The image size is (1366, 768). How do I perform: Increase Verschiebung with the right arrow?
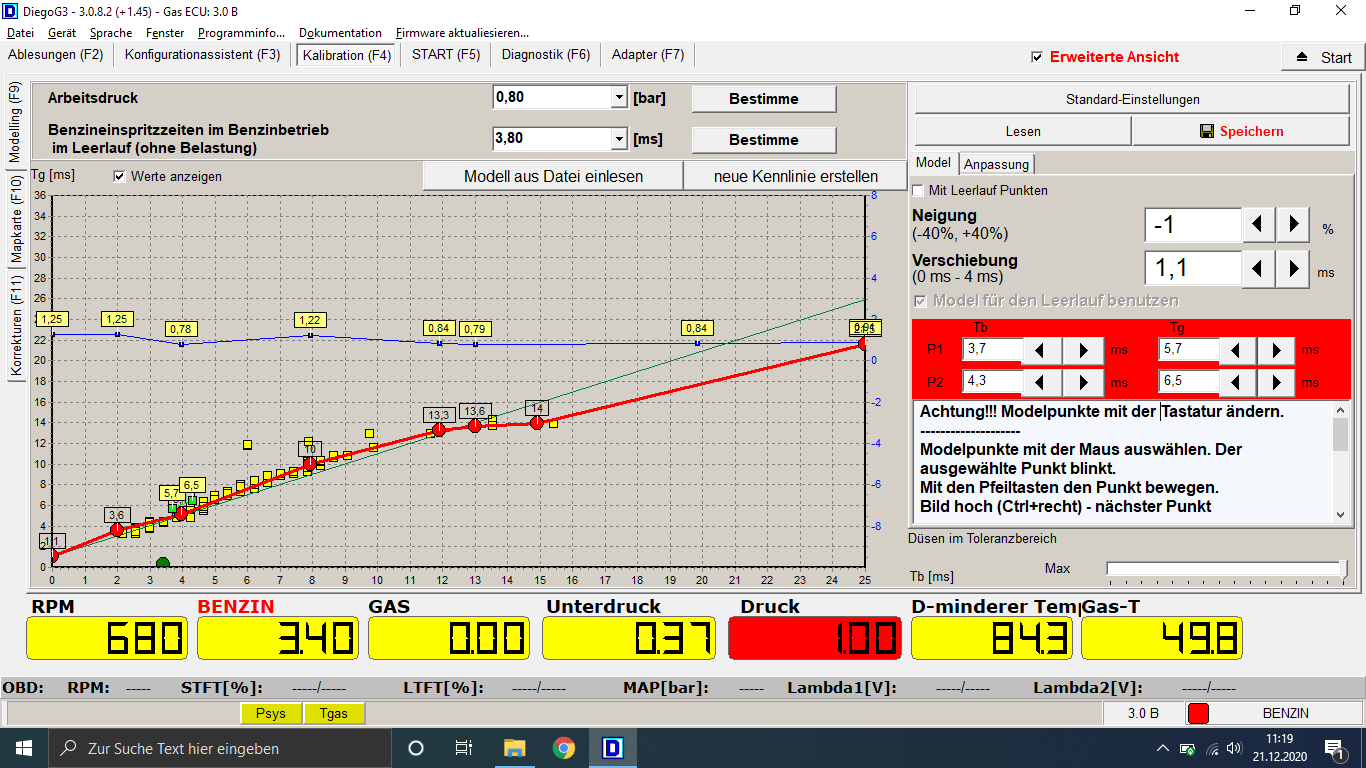click(x=1293, y=269)
